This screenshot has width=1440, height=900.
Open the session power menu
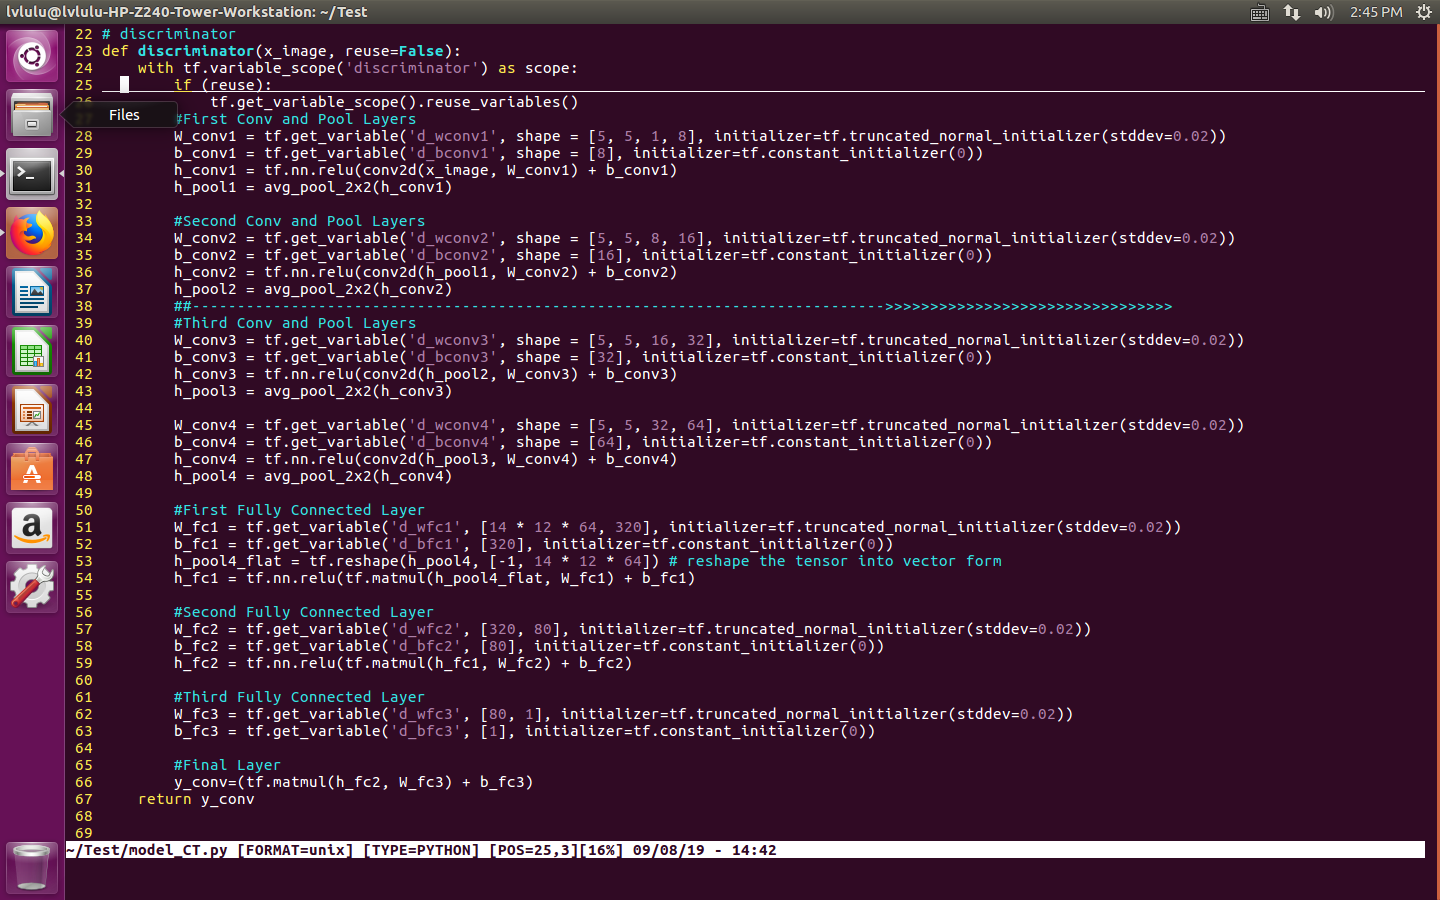point(1424,12)
